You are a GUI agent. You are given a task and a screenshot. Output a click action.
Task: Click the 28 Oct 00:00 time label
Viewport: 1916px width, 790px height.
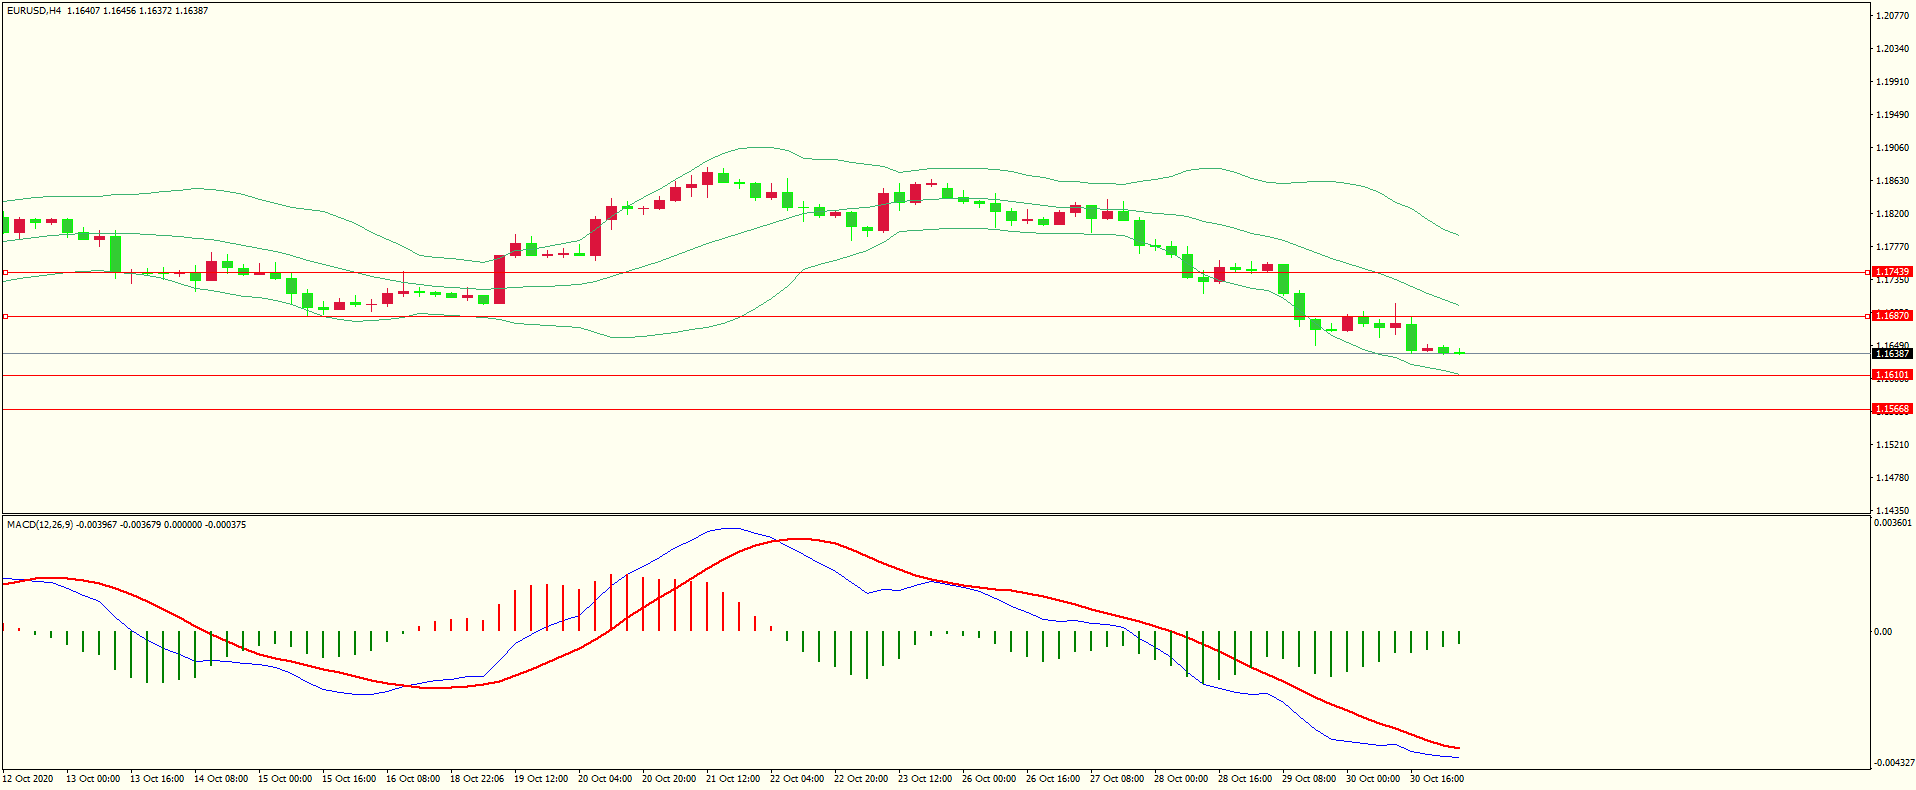point(1181,779)
